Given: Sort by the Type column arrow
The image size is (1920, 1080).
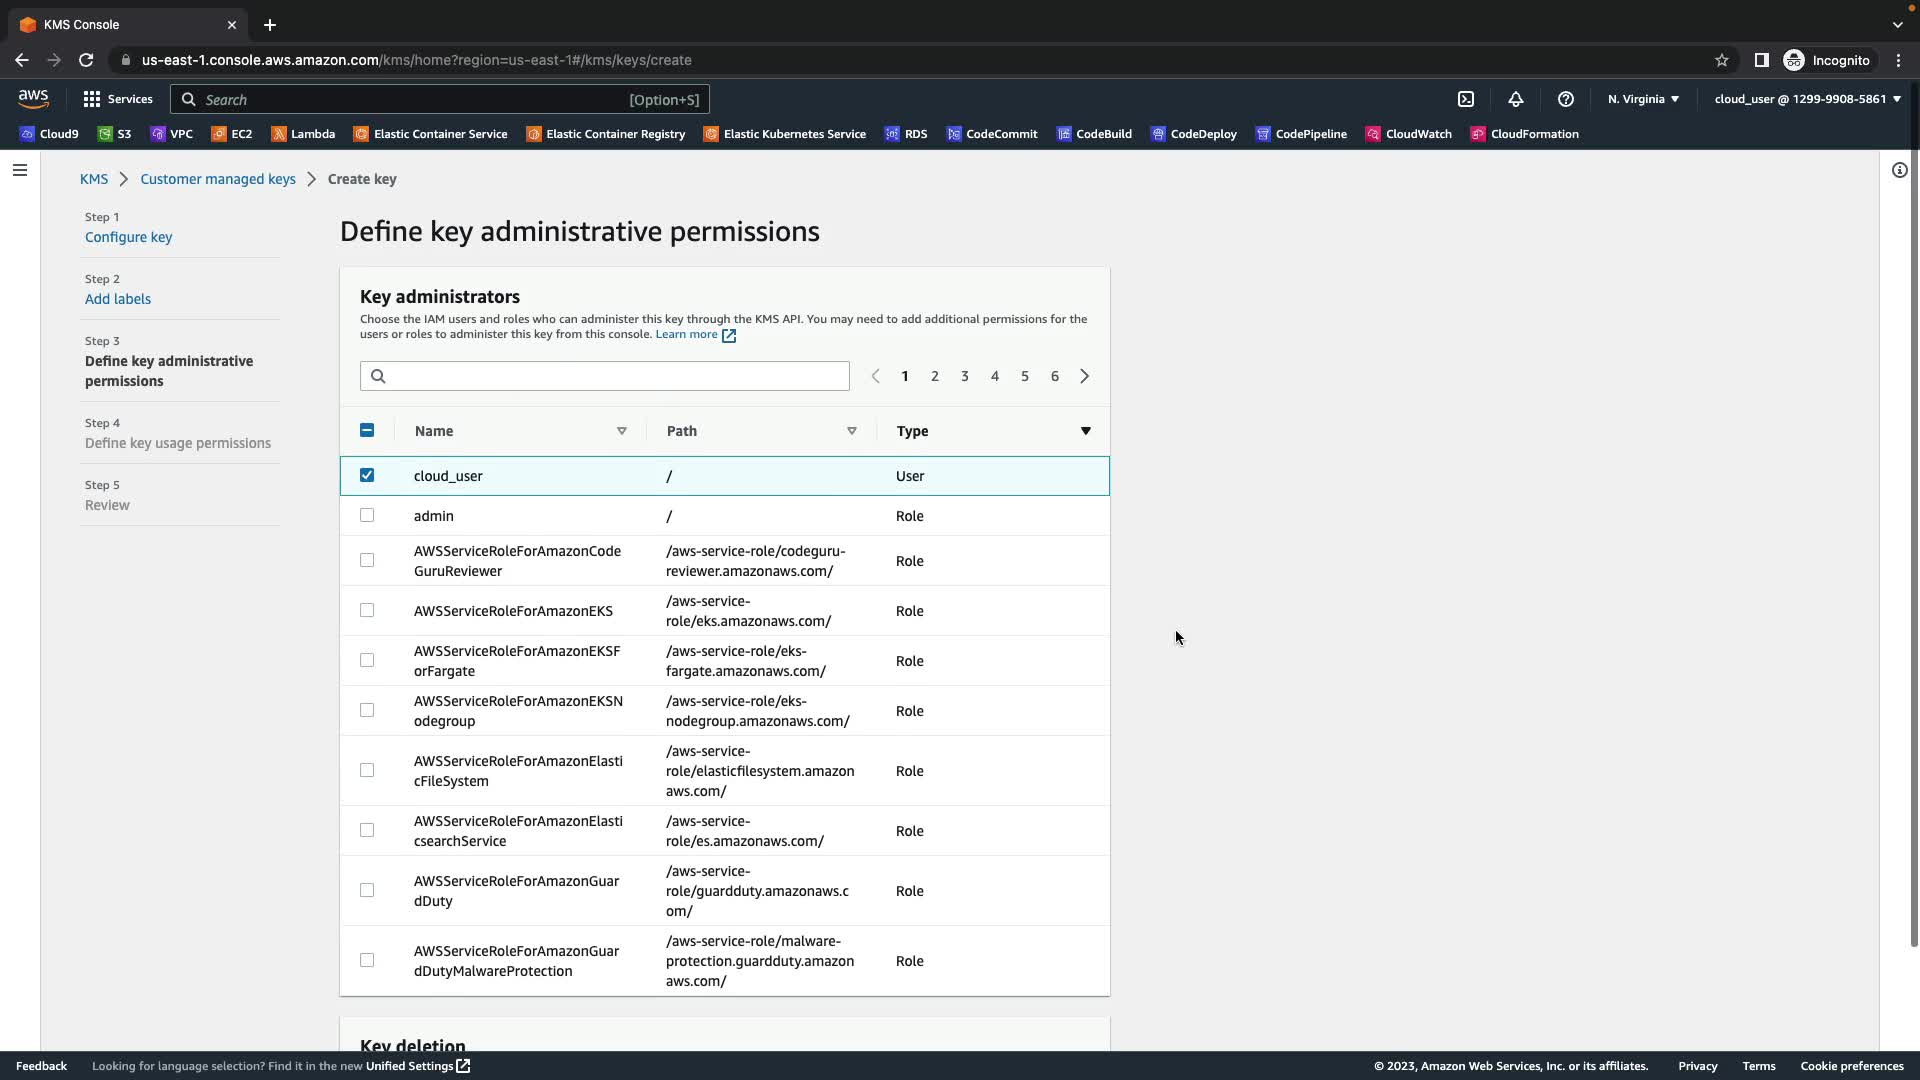Looking at the screenshot, I should coord(1085,431).
